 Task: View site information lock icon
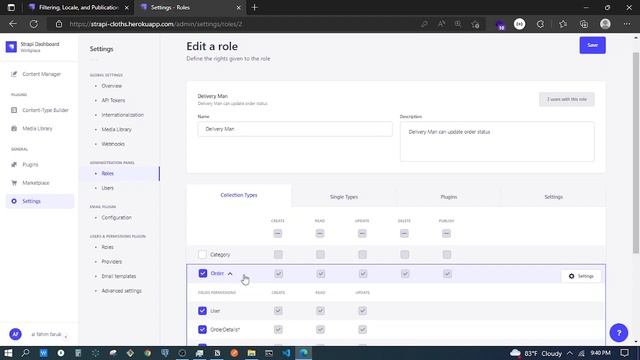[59, 24]
